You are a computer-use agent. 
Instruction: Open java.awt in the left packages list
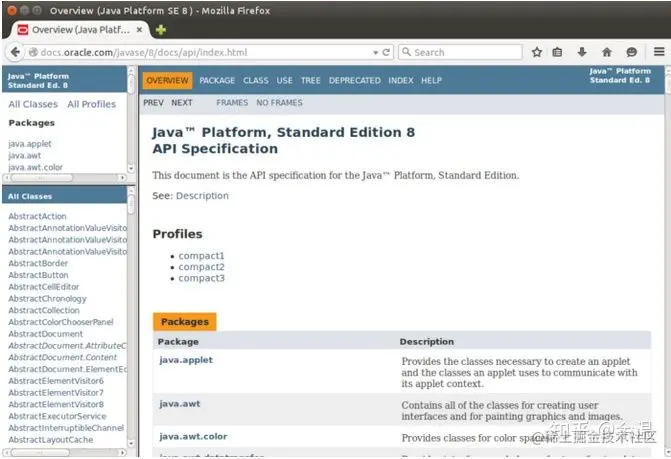(x=25, y=156)
